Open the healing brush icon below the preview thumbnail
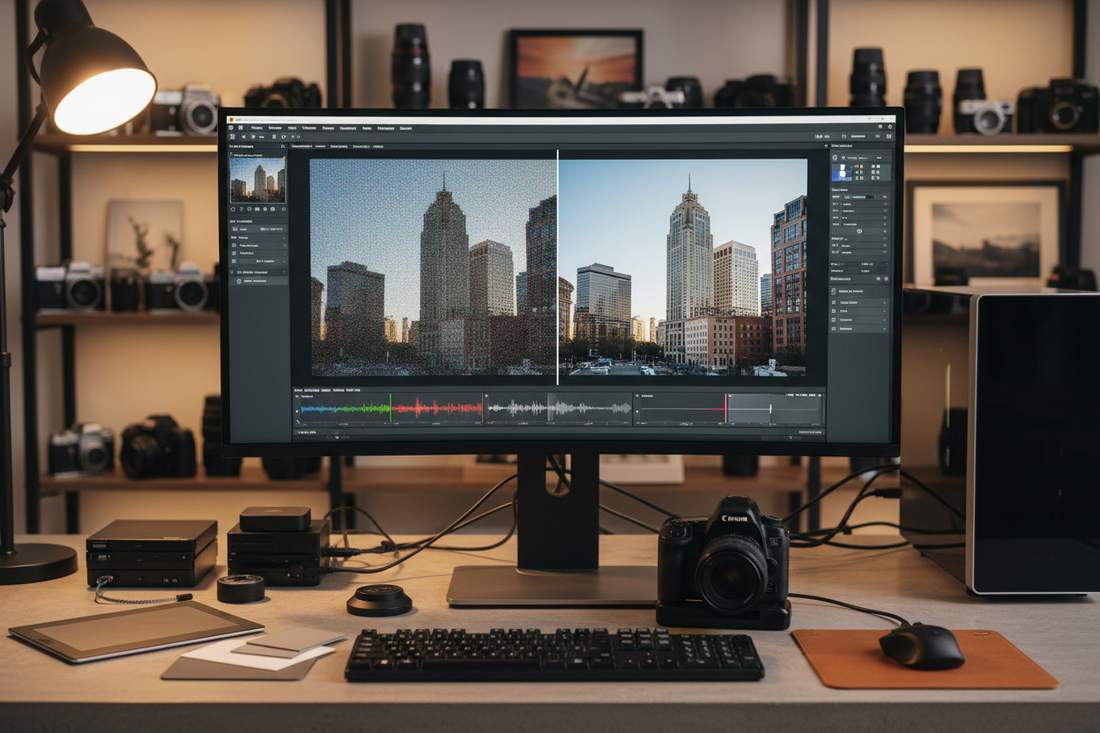 (x=242, y=207)
